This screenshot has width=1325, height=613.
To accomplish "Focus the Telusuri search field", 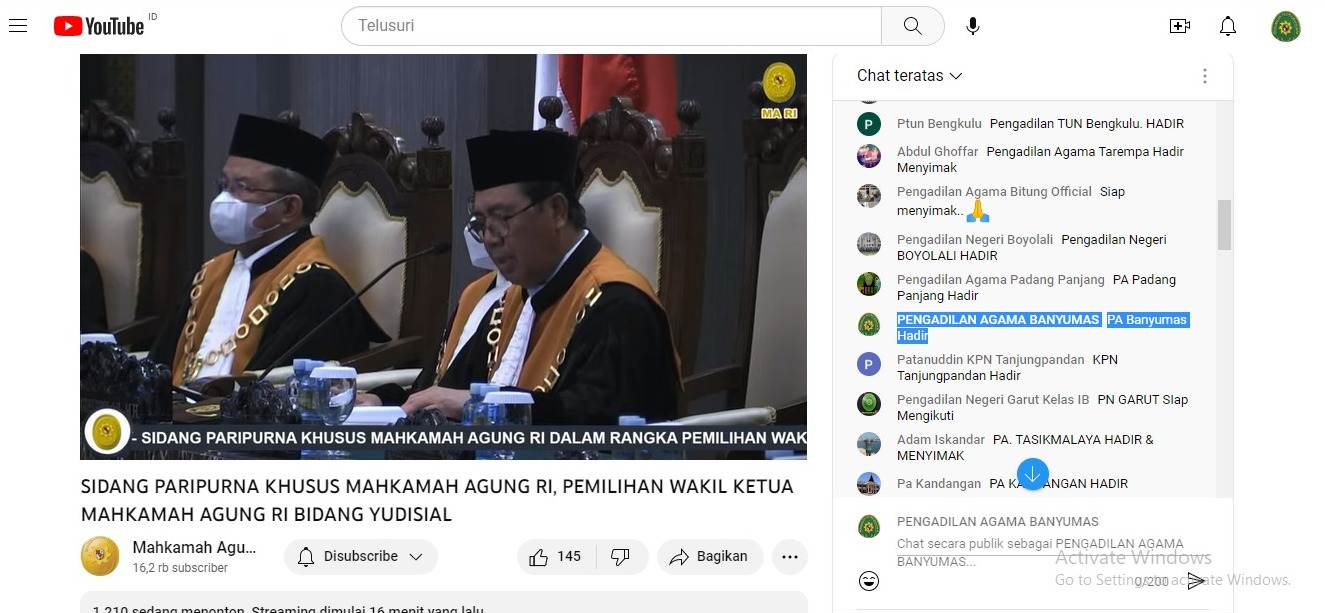I will pos(611,26).
